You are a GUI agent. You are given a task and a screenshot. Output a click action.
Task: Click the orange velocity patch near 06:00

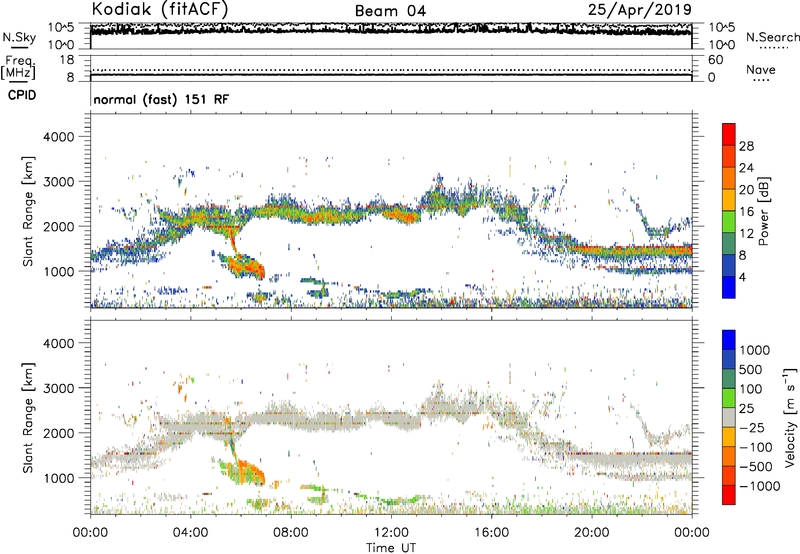click(250, 470)
